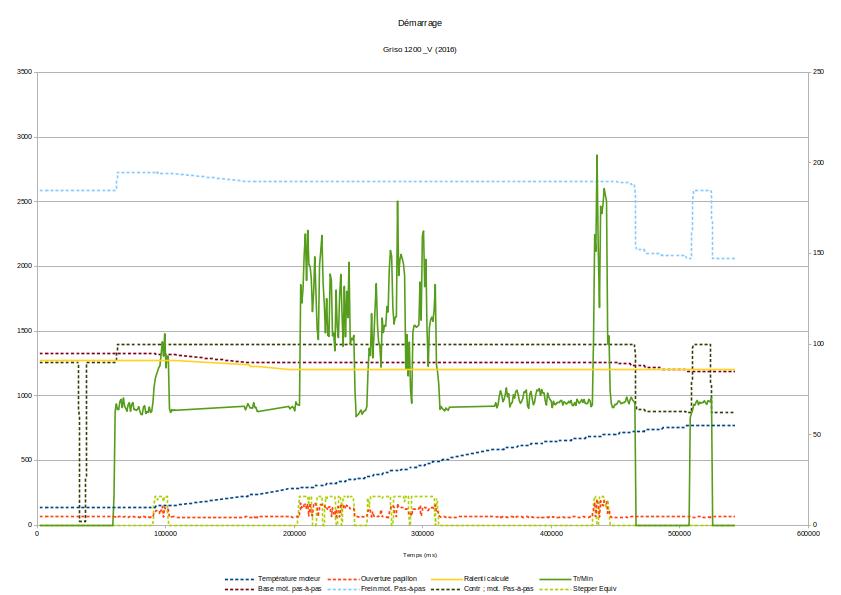Select the left axis label "2000"
This screenshot has height=595, width=841.
25,266
